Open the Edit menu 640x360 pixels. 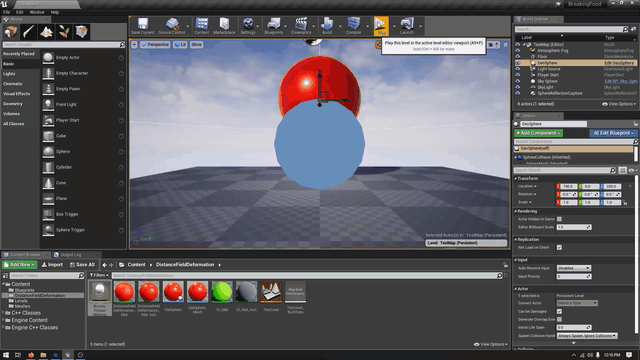coord(20,12)
